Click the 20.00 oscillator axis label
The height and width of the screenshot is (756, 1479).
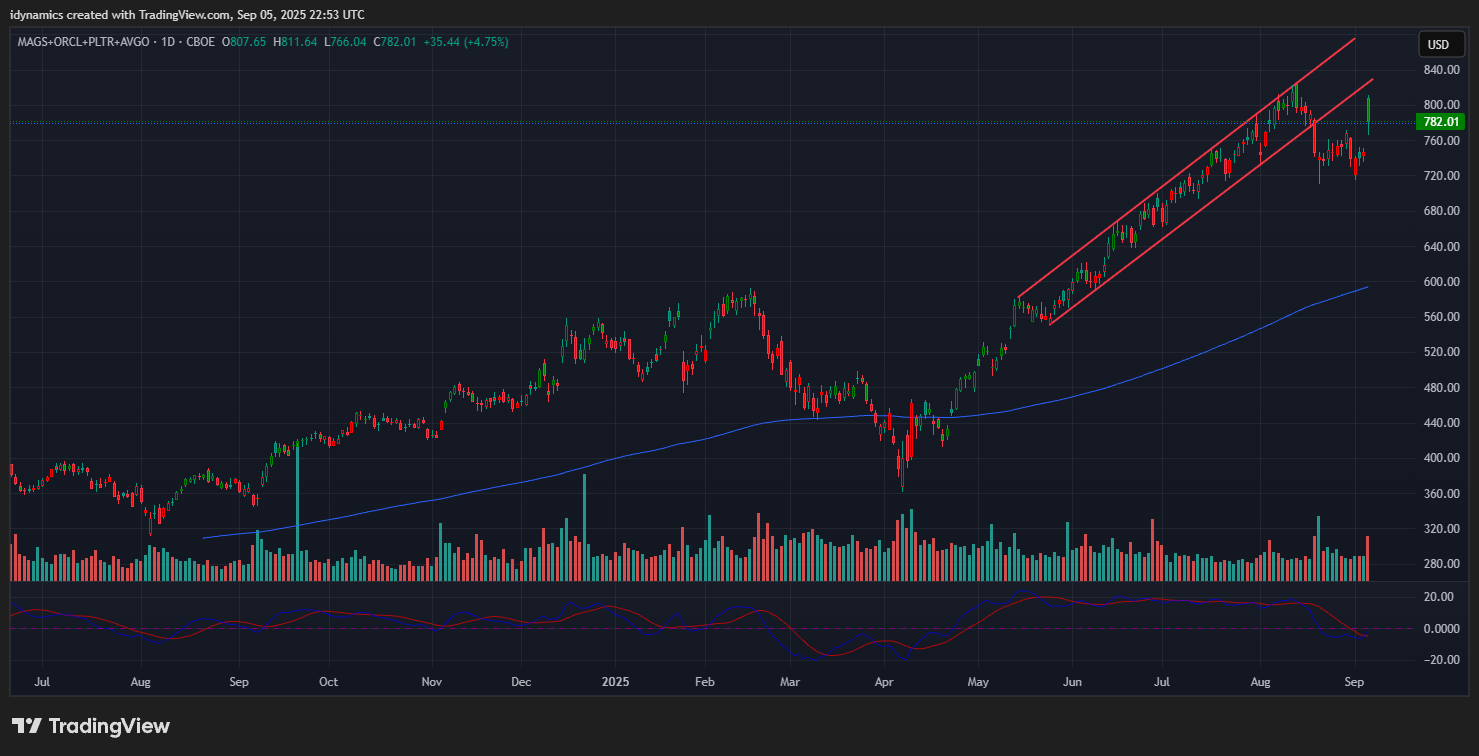(1439, 597)
